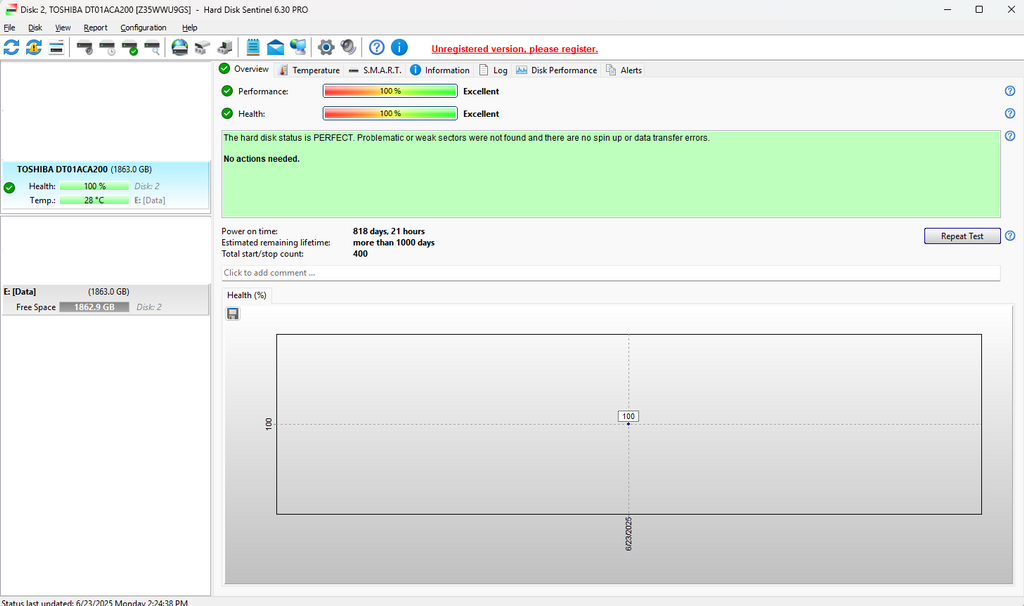Screen dimensions: 1024x606
Task: Click the disk with magnifier icon
Action: [x=152, y=48]
